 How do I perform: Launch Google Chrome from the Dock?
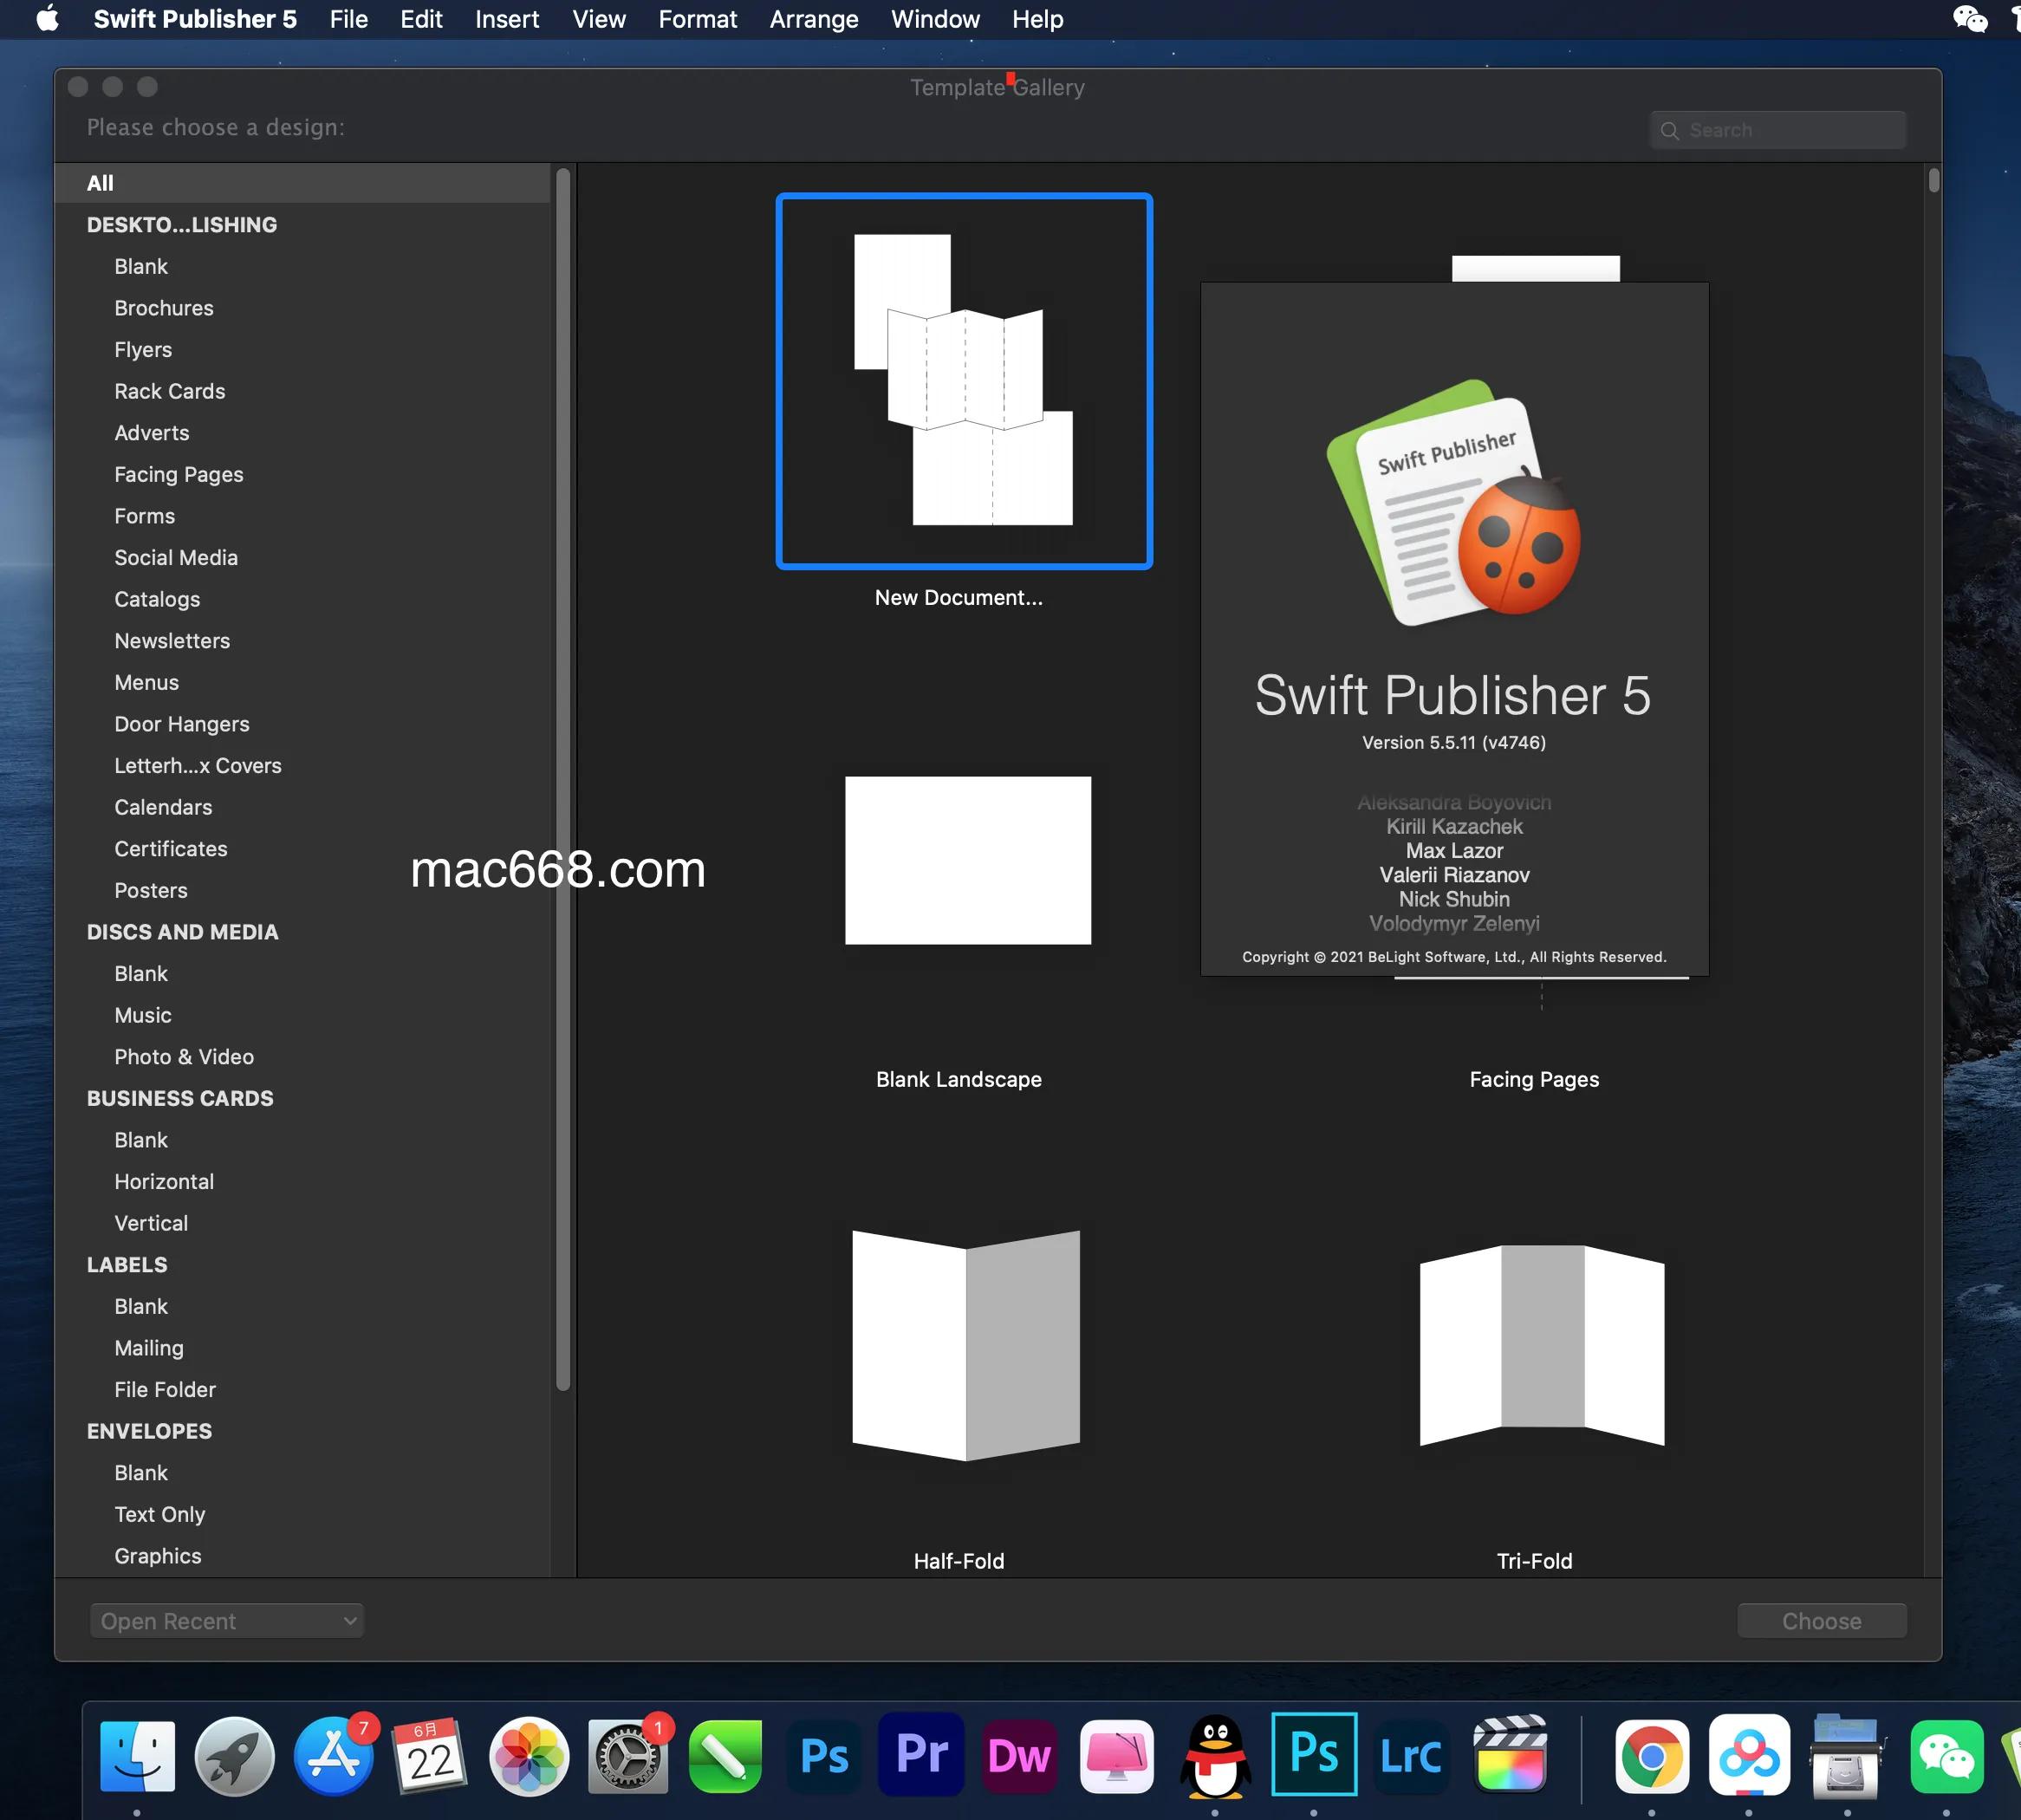click(1651, 1755)
